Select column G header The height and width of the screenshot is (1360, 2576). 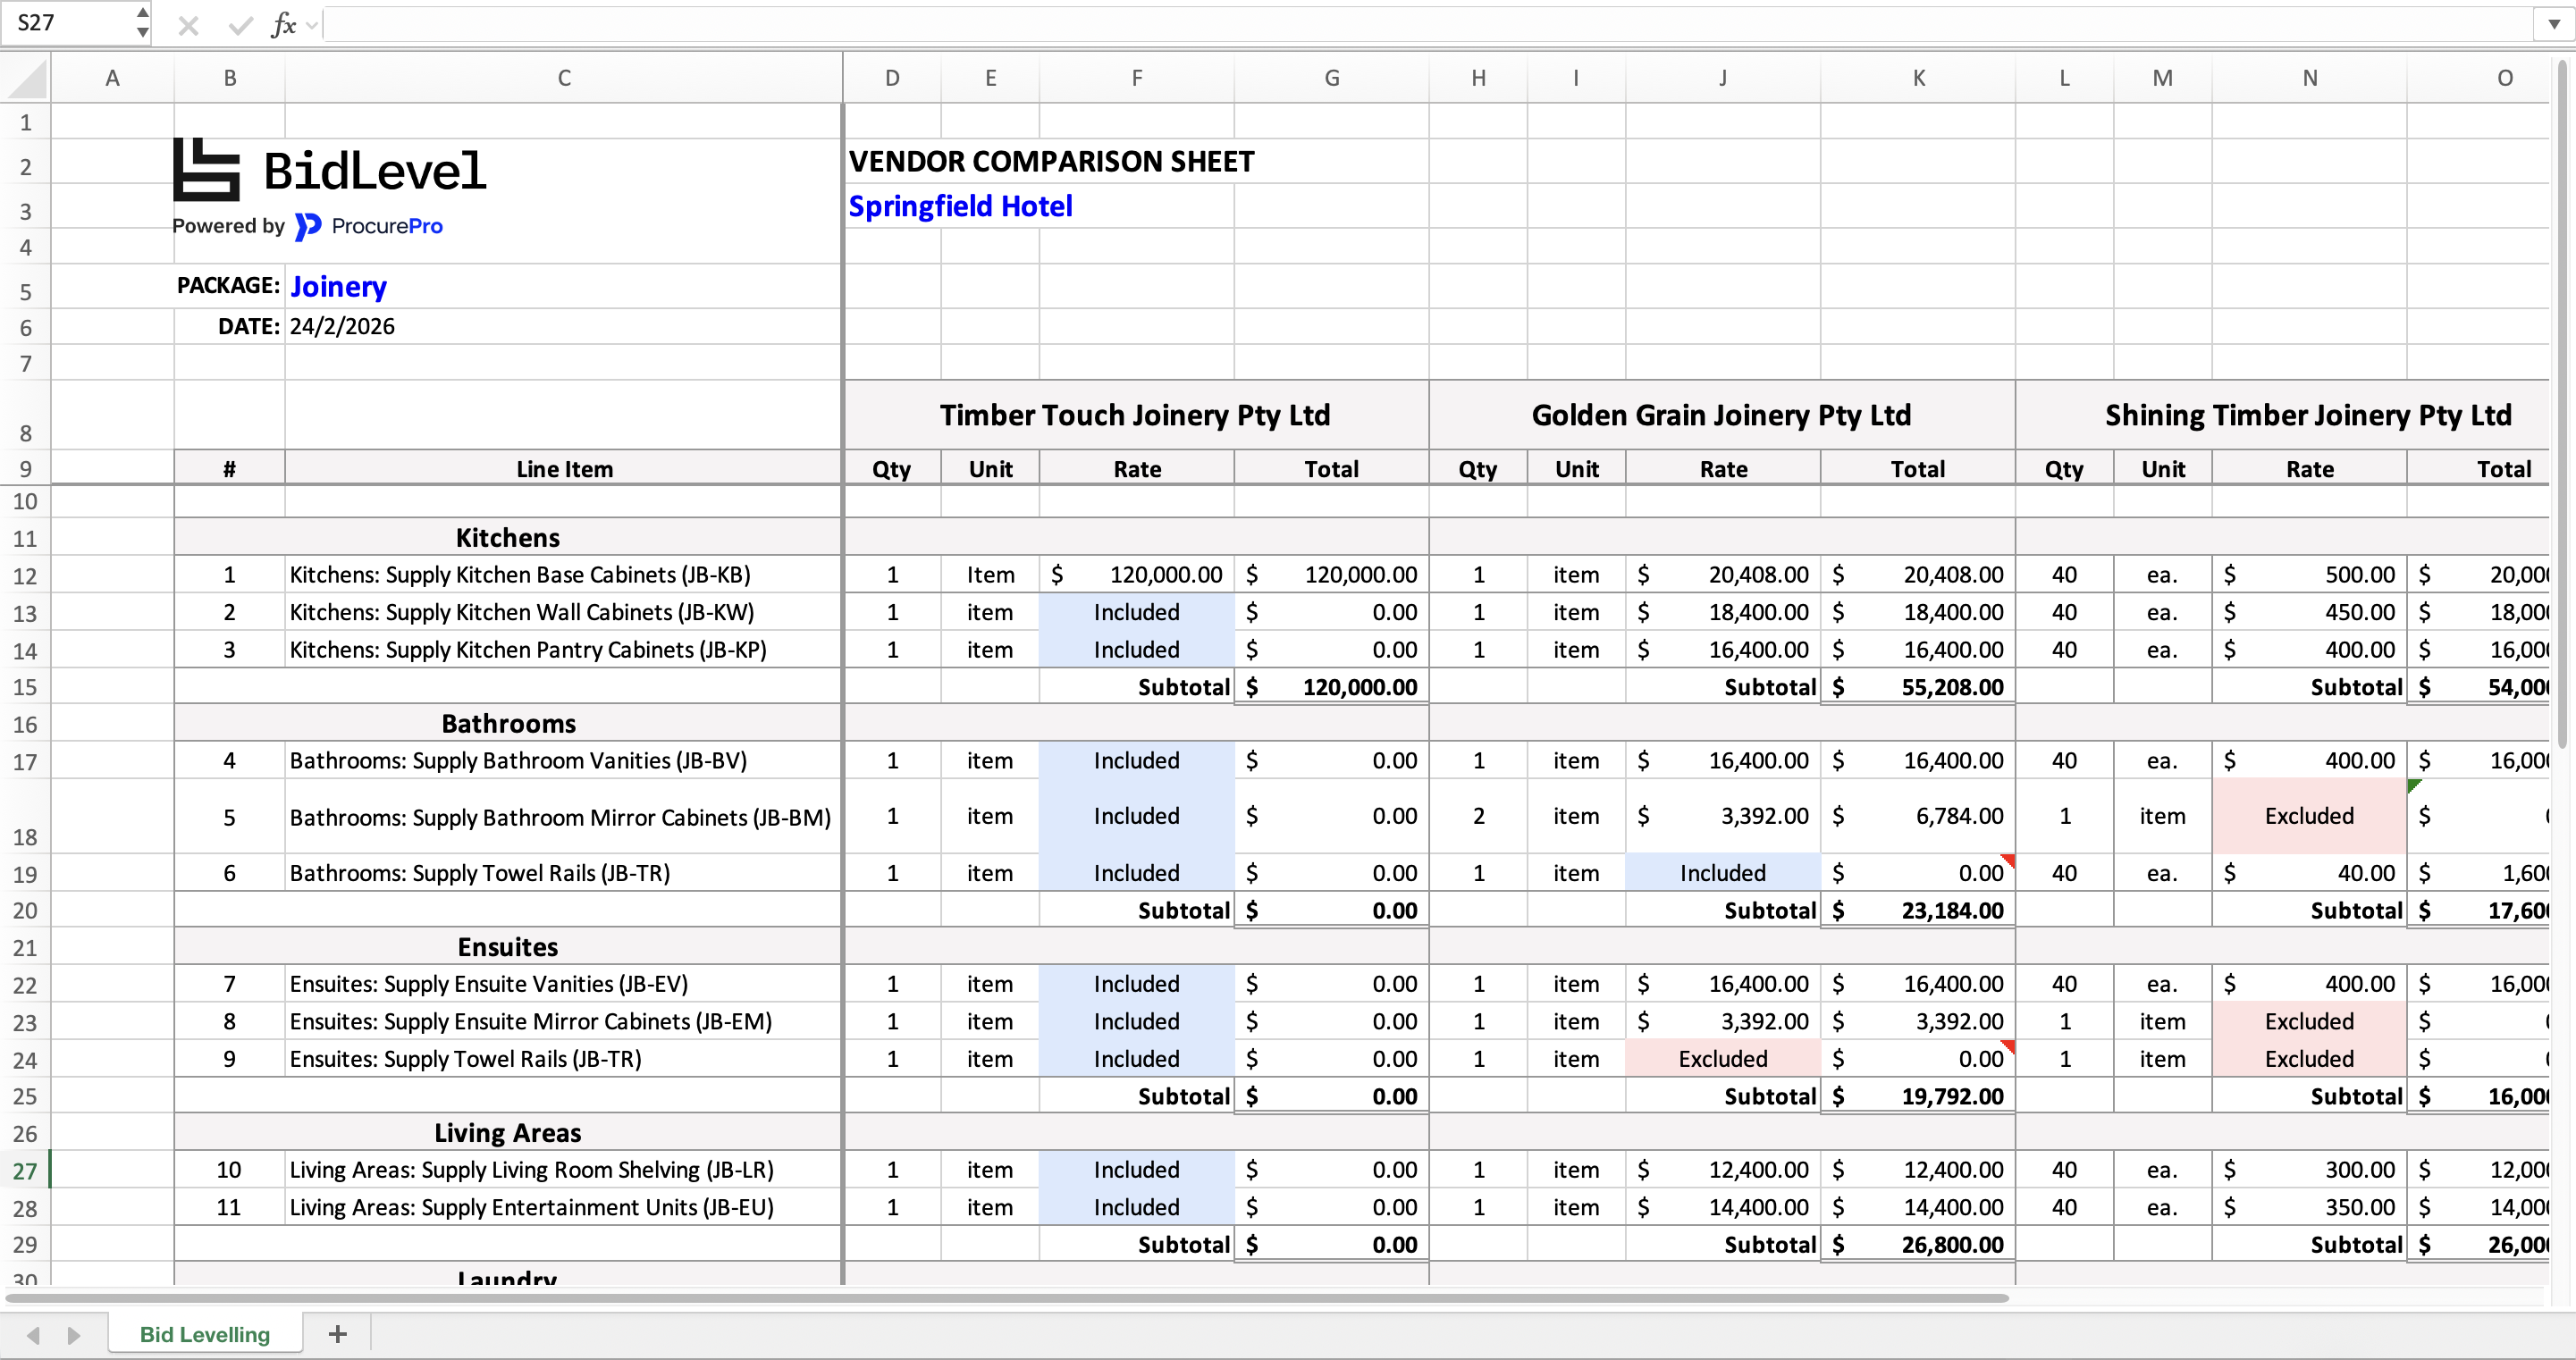[x=1331, y=77]
